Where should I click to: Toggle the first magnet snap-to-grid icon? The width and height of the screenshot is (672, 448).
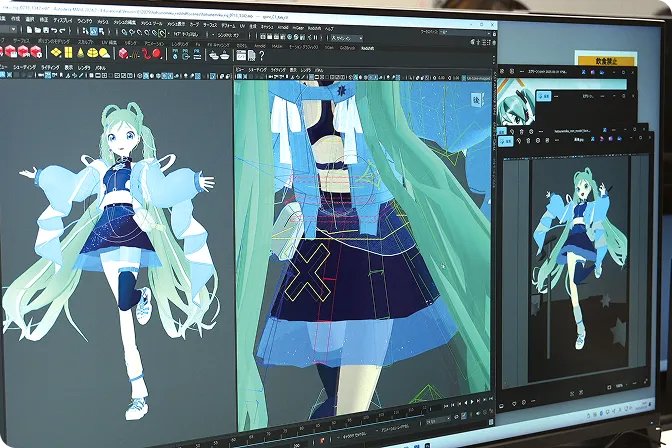pos(125,32)
